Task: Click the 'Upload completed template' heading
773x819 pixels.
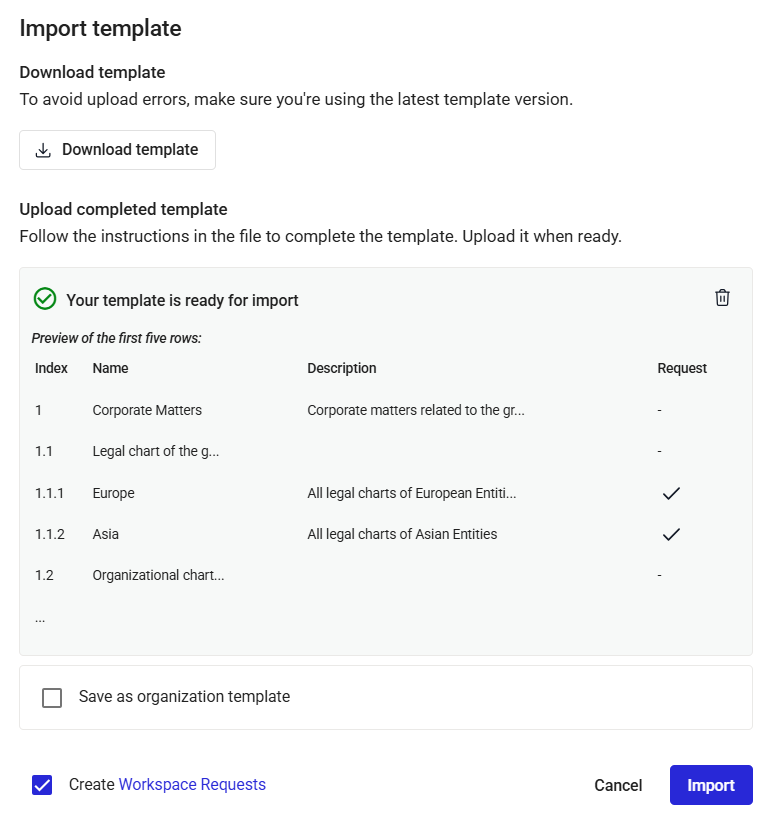Action: click(x=123, y=209)
